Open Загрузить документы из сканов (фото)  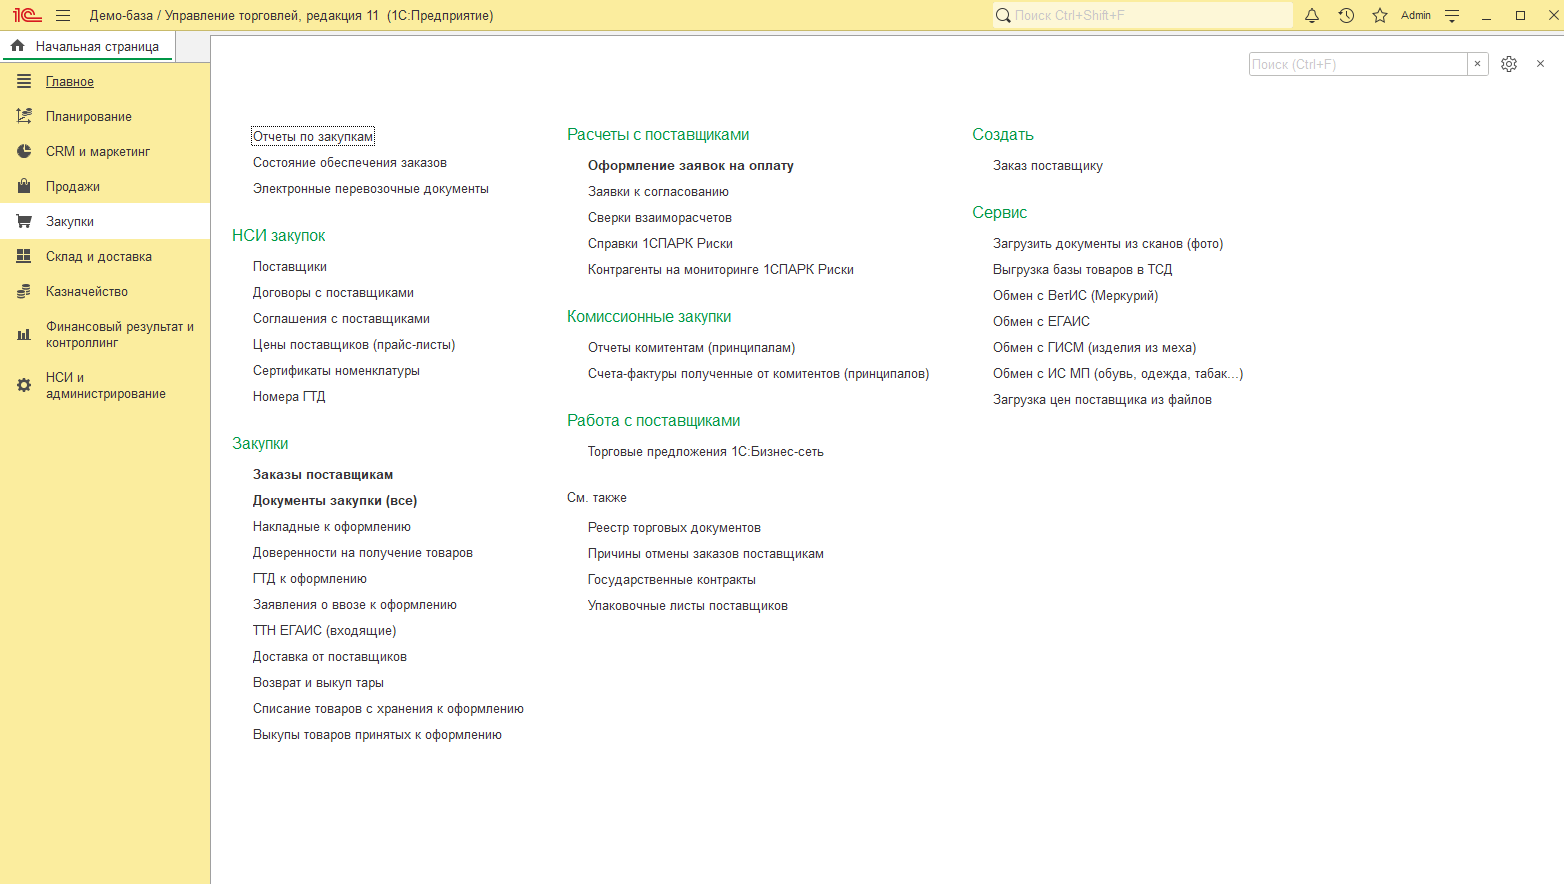tap(1108, 243)
